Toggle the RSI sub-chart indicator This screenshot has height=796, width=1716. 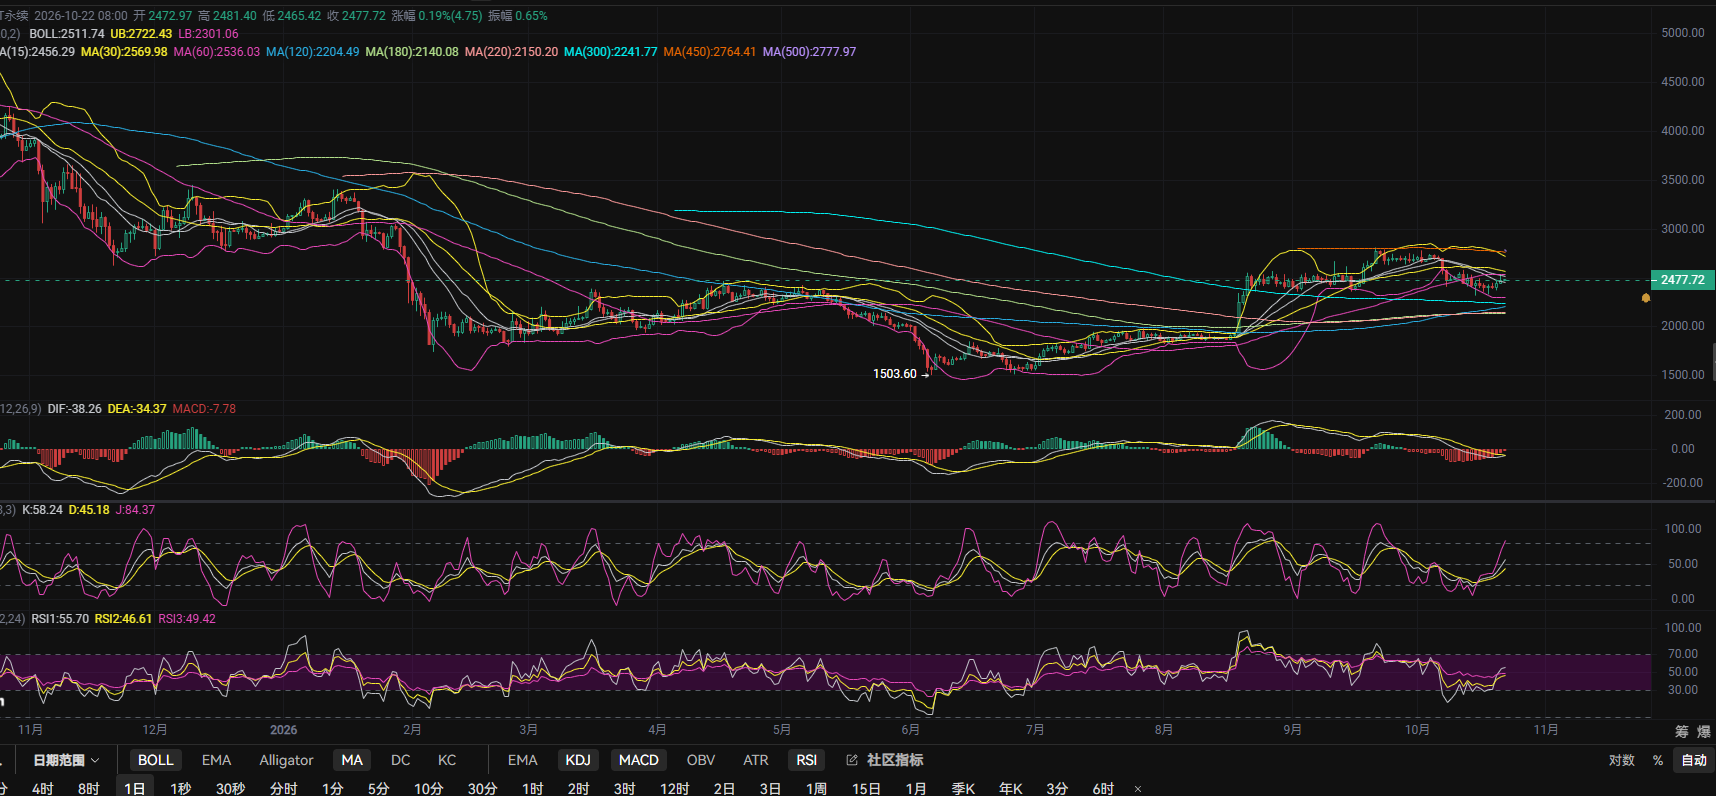tap(807, 760)
